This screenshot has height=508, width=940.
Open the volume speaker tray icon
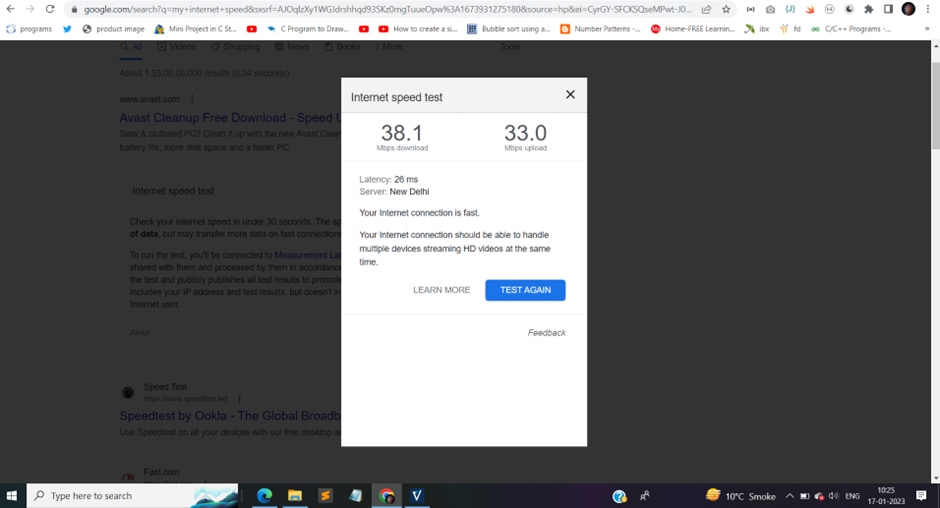[x=833, y=496]
